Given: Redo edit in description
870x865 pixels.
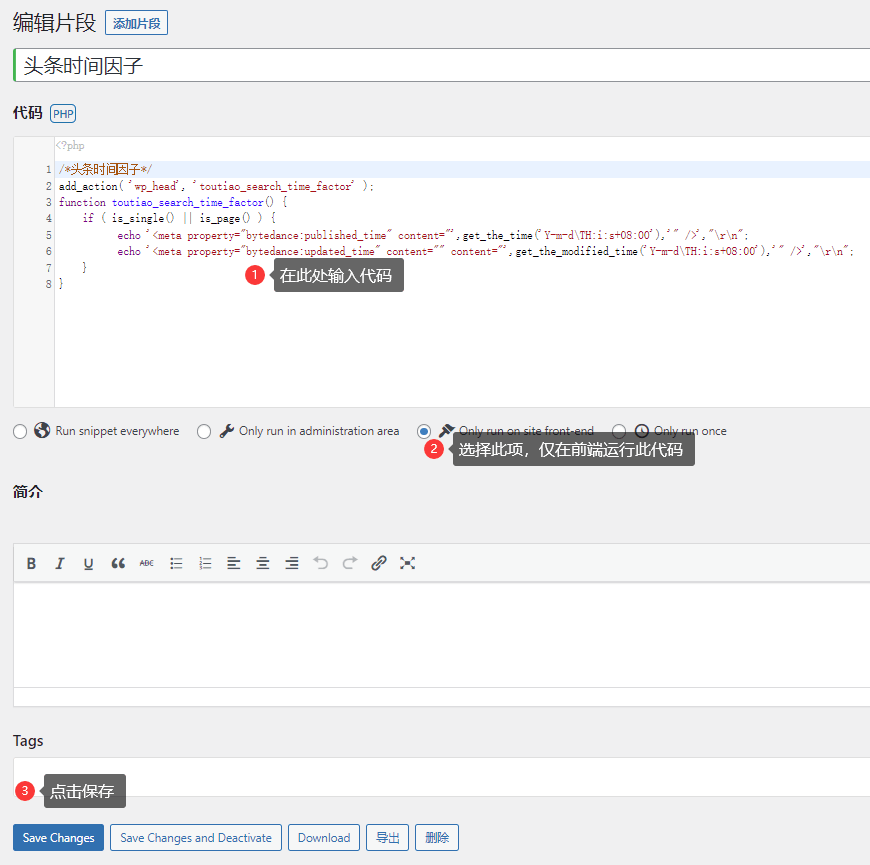Looking at the screenshot, I should (350, 563).
